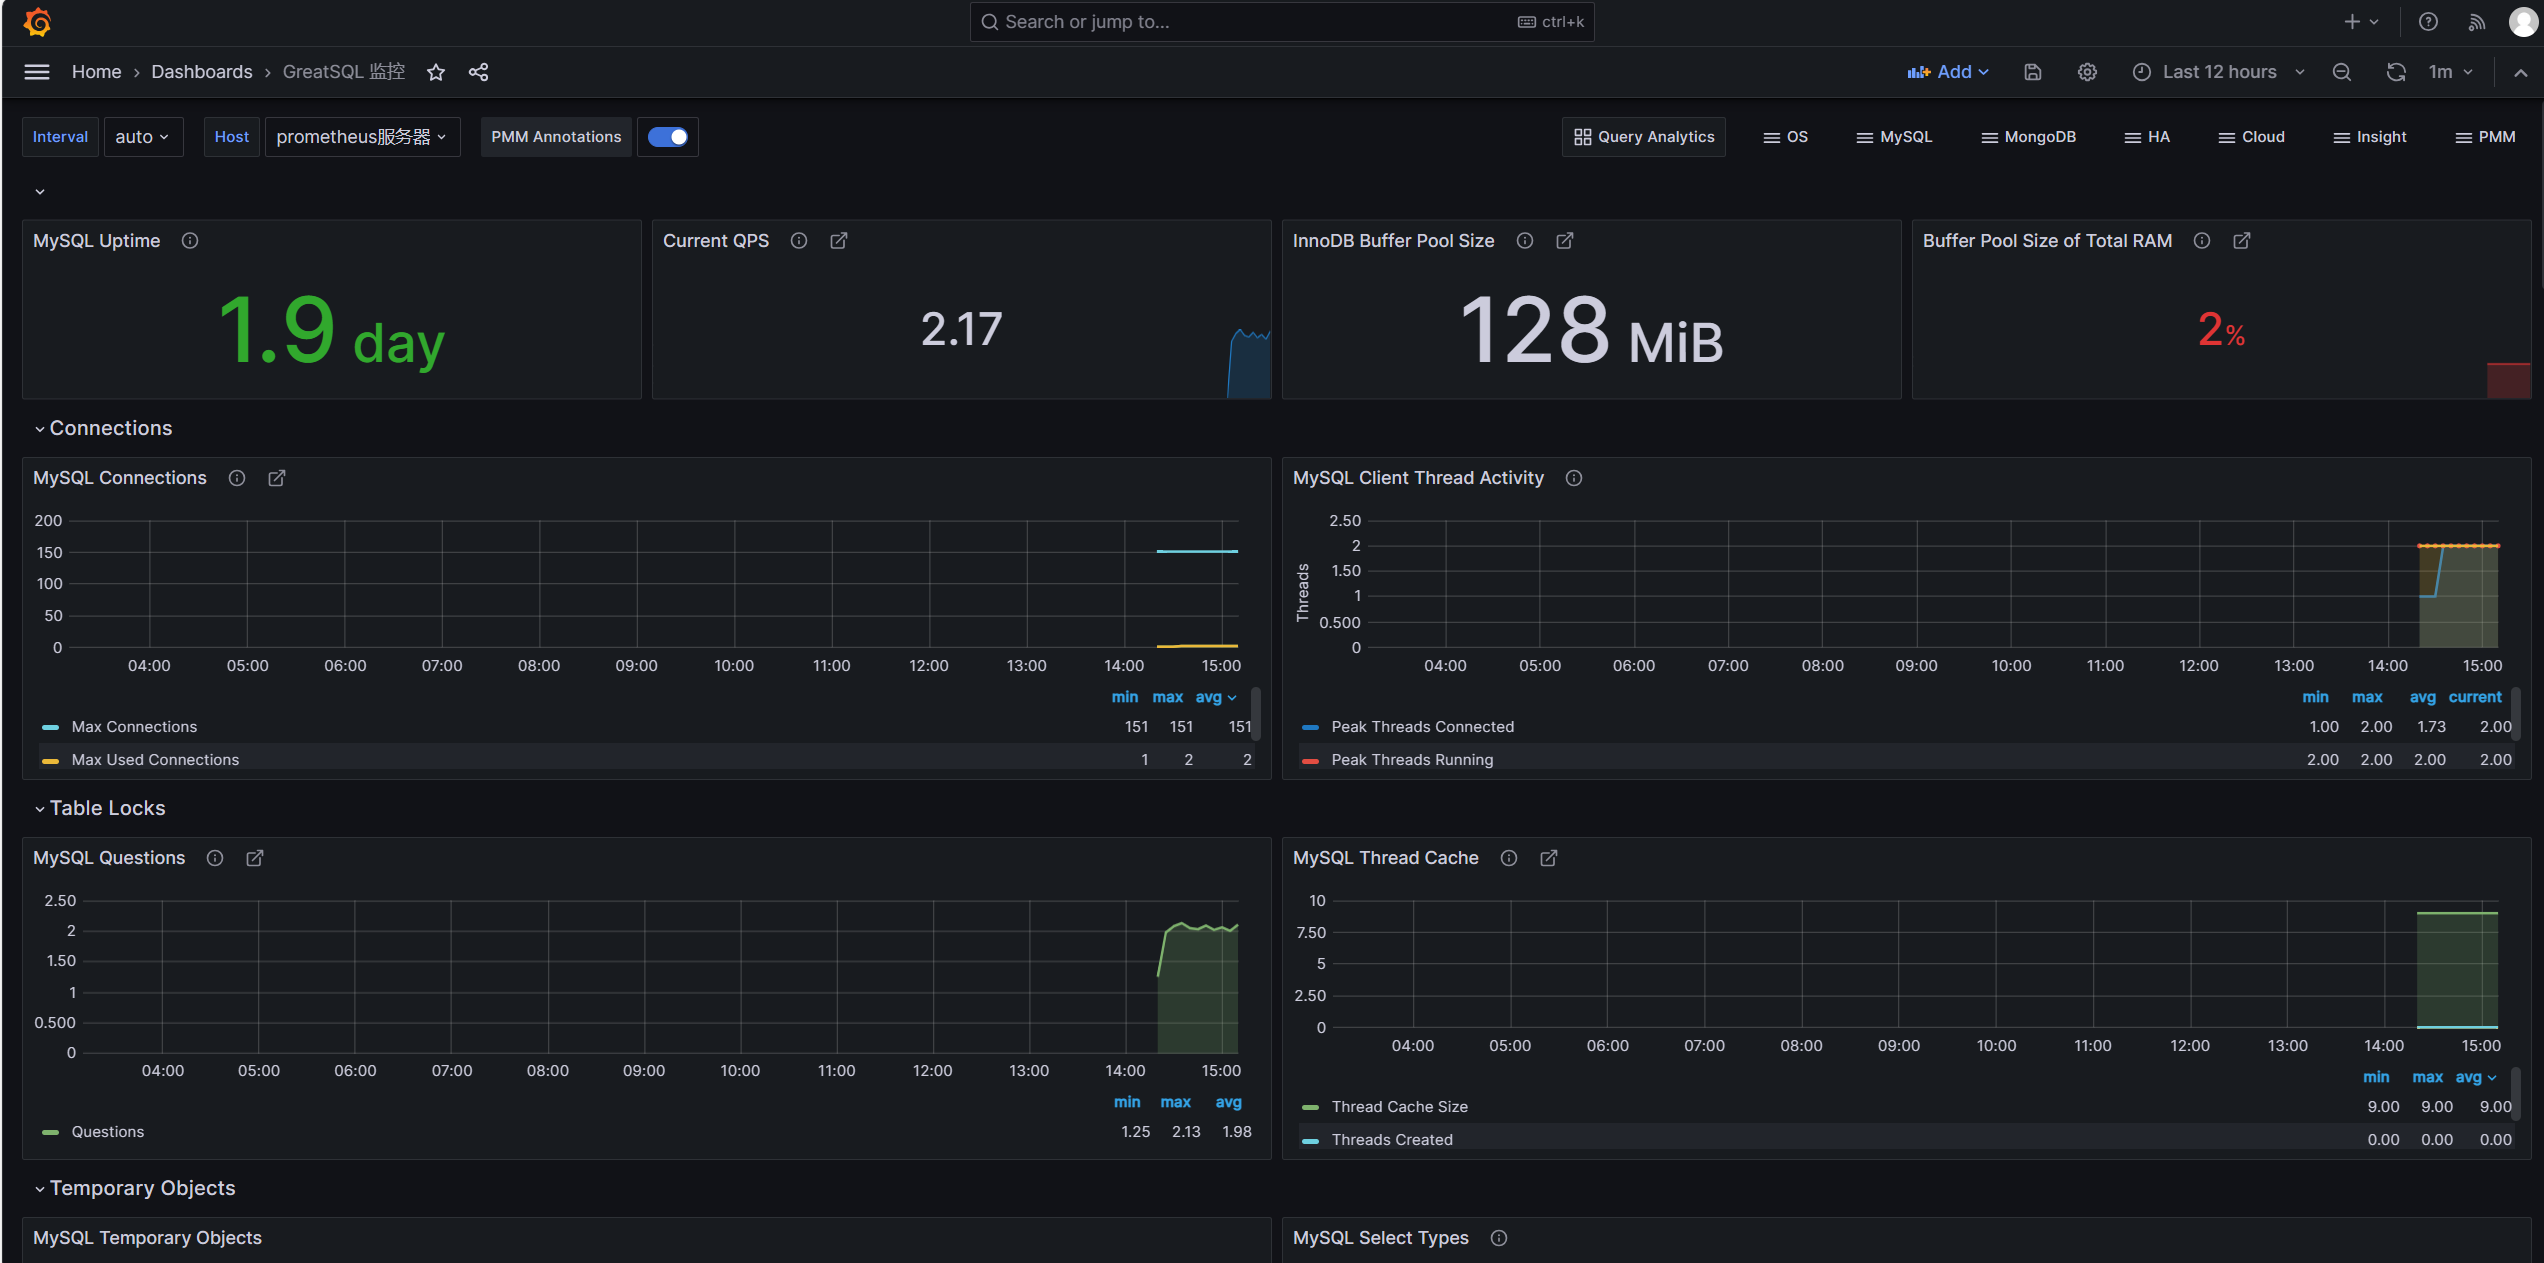This screenshot has height=1263, width=2544.
Task: Toggle the PMM Annotations switch
Action: pyautogui.click(x=667, y=137)
